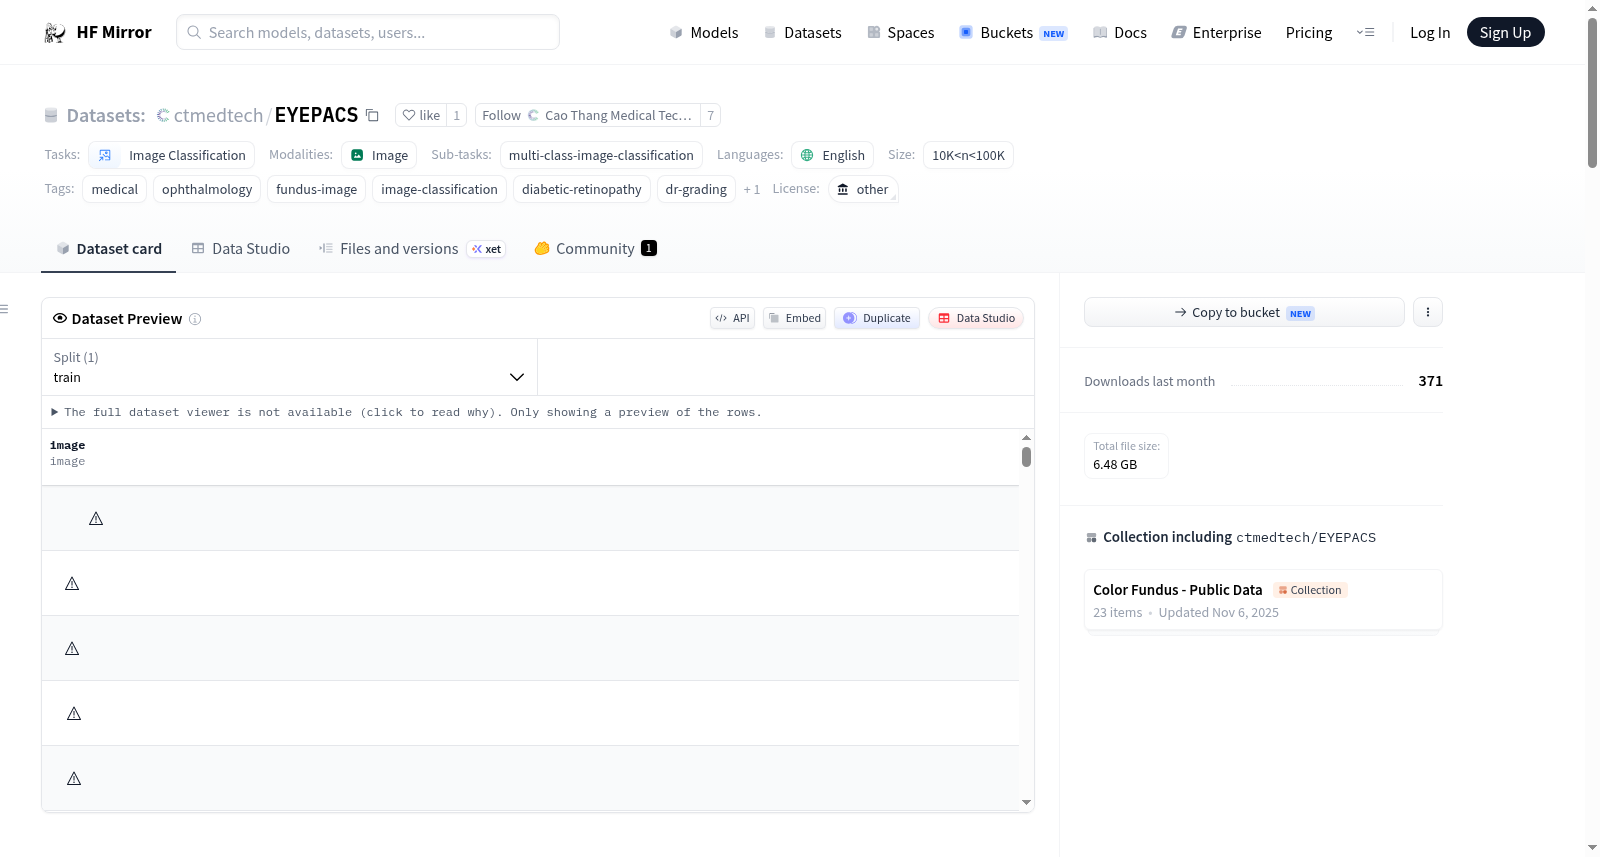The width and height of the screenshot is (1600, 857).
Task: Click the preview table vertical scrollbar thumb
Action: [x=1026, y=457]
